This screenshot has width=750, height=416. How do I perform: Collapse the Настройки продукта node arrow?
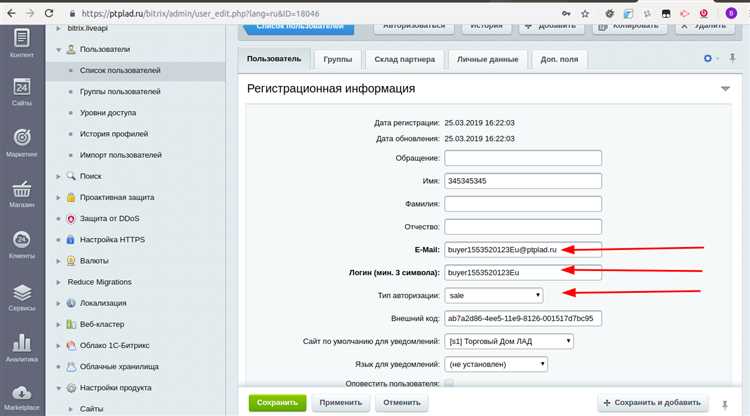(x=58, y=388)
